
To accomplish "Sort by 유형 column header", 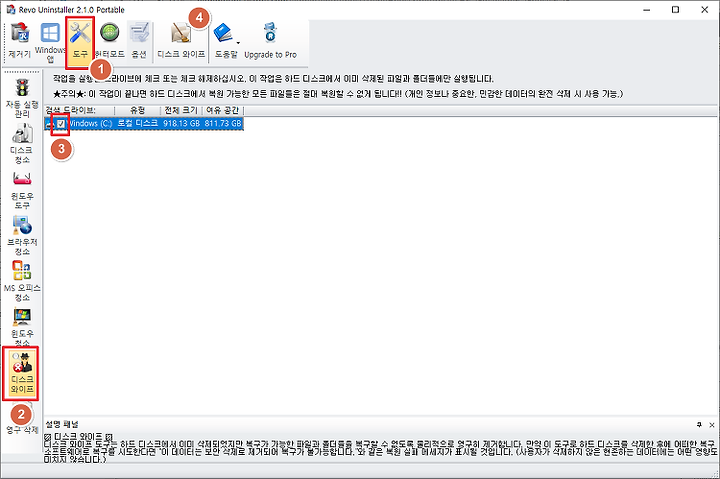I will (x=137, y=110).
